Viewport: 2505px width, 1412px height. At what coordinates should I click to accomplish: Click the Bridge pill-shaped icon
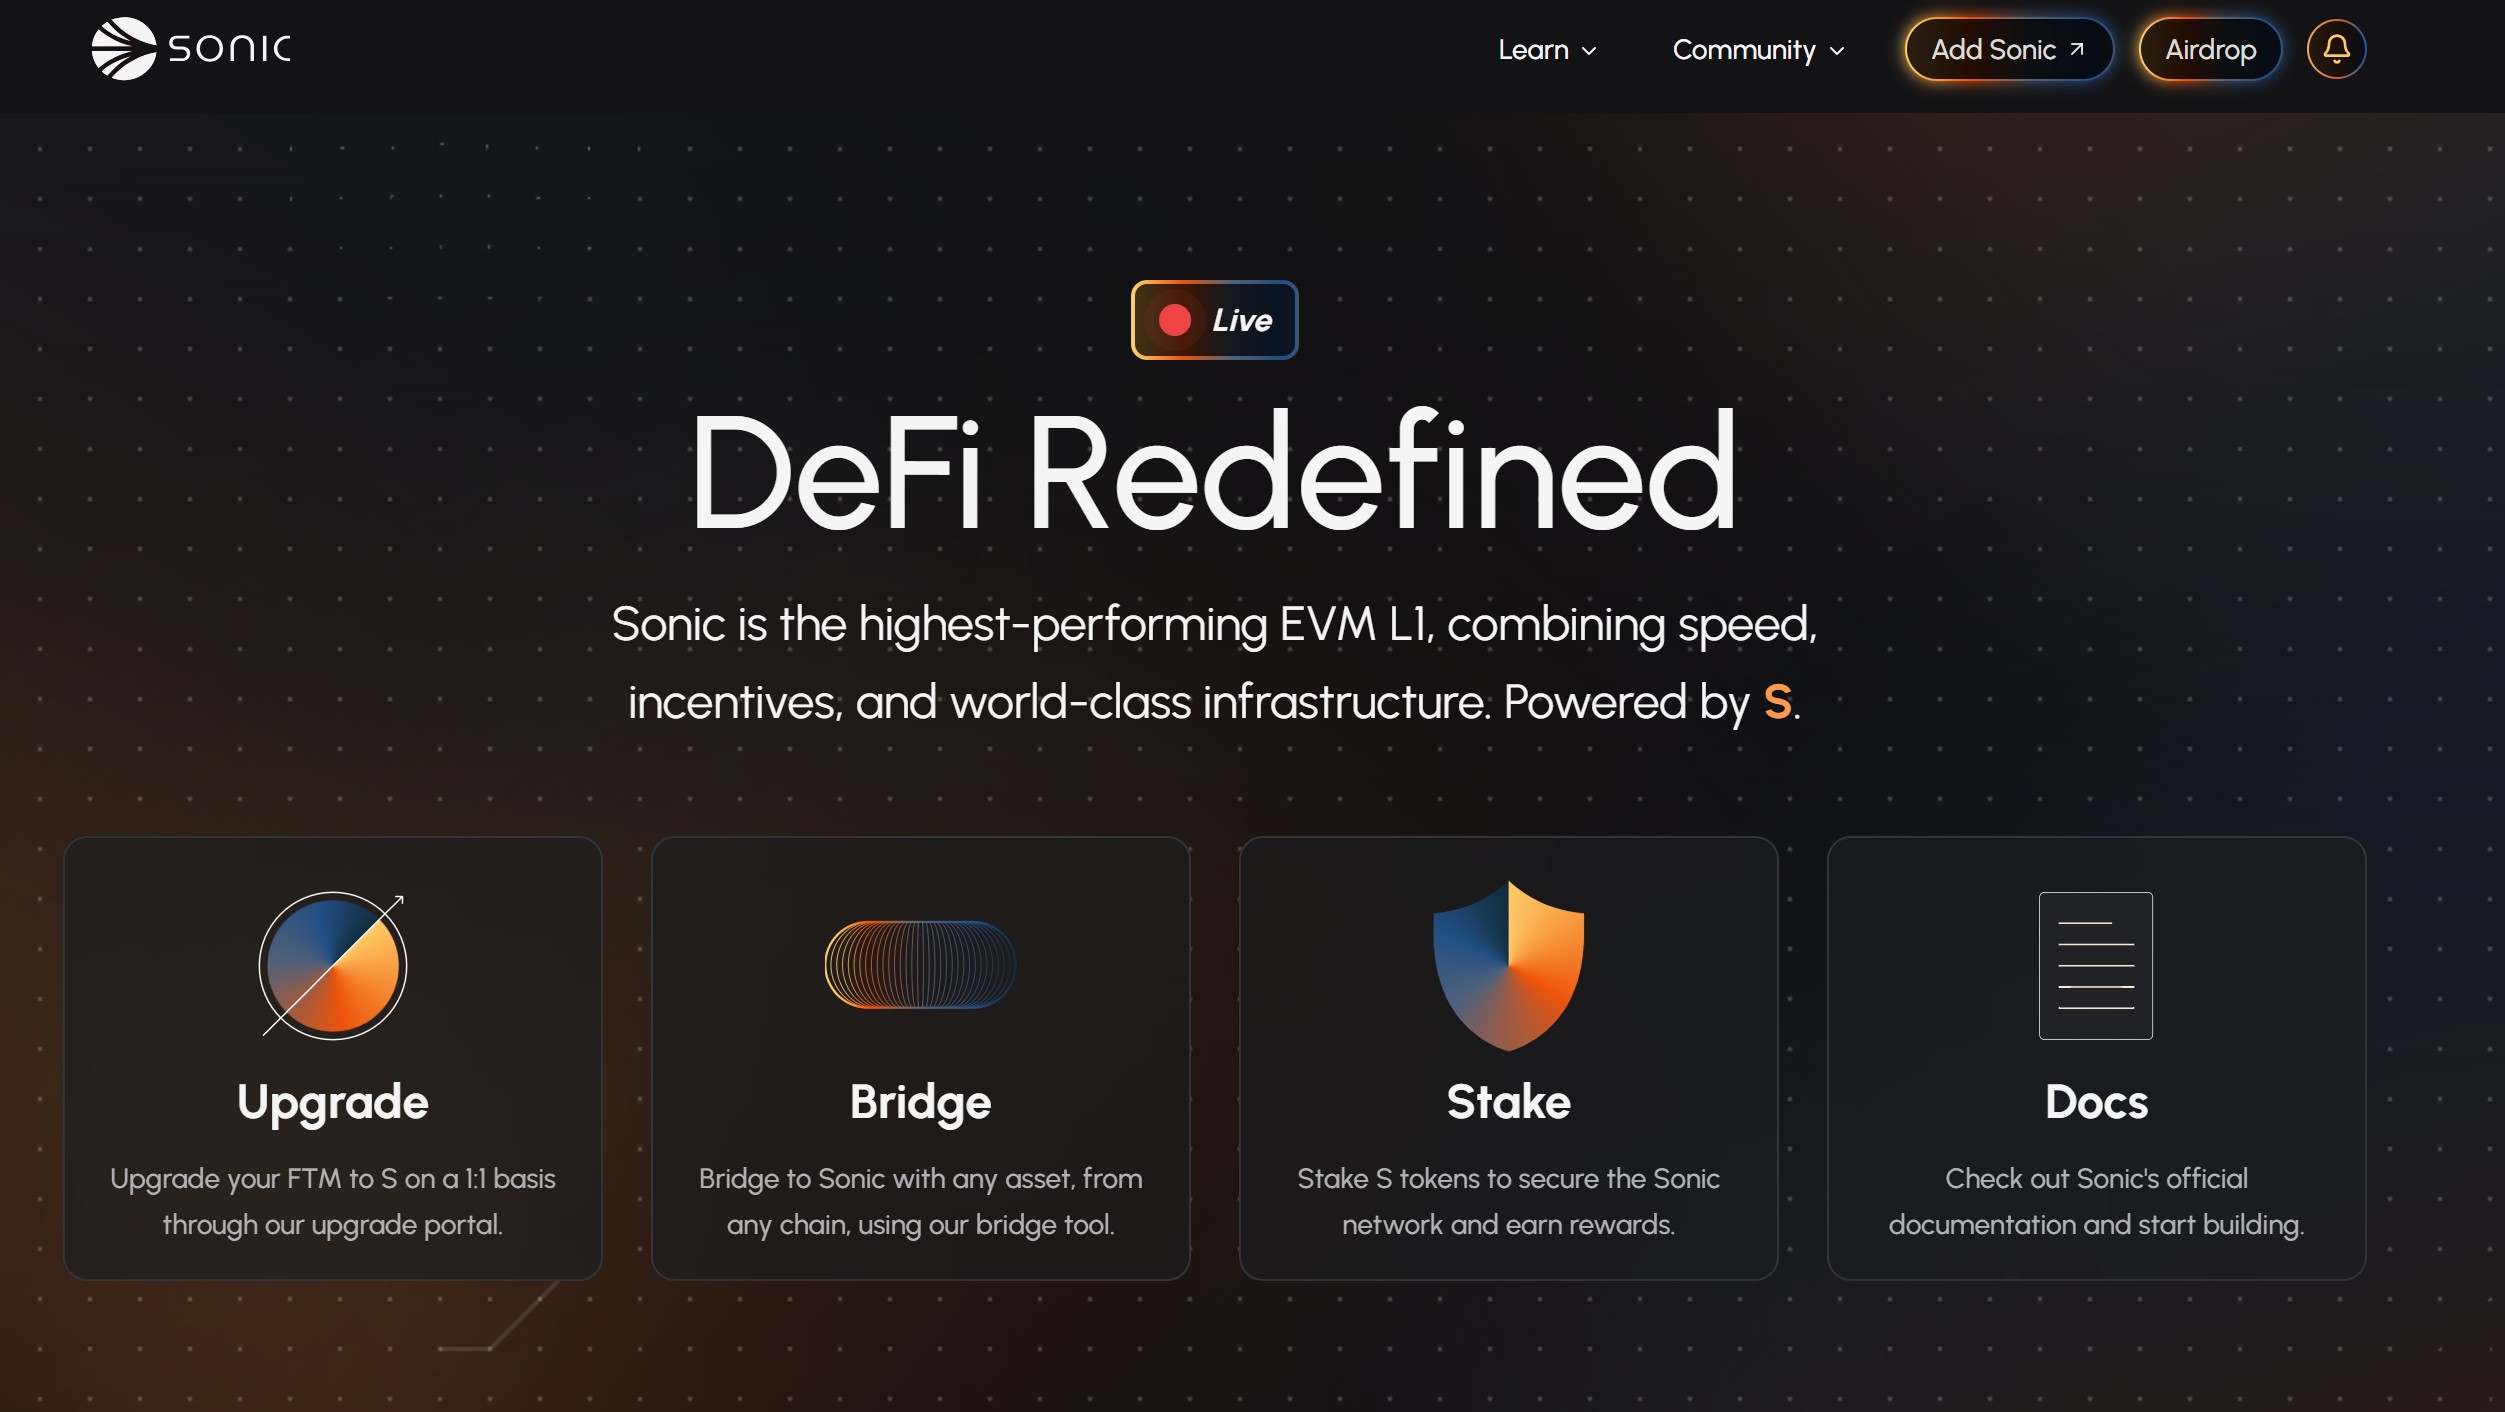(920, 965)
